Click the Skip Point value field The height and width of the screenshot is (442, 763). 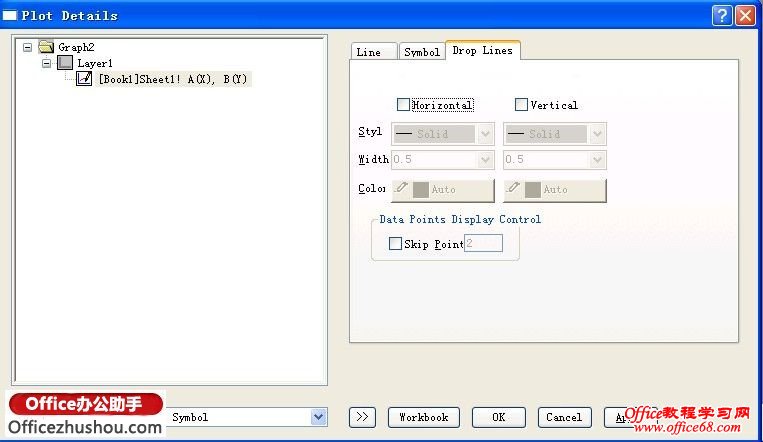[483, 243]
